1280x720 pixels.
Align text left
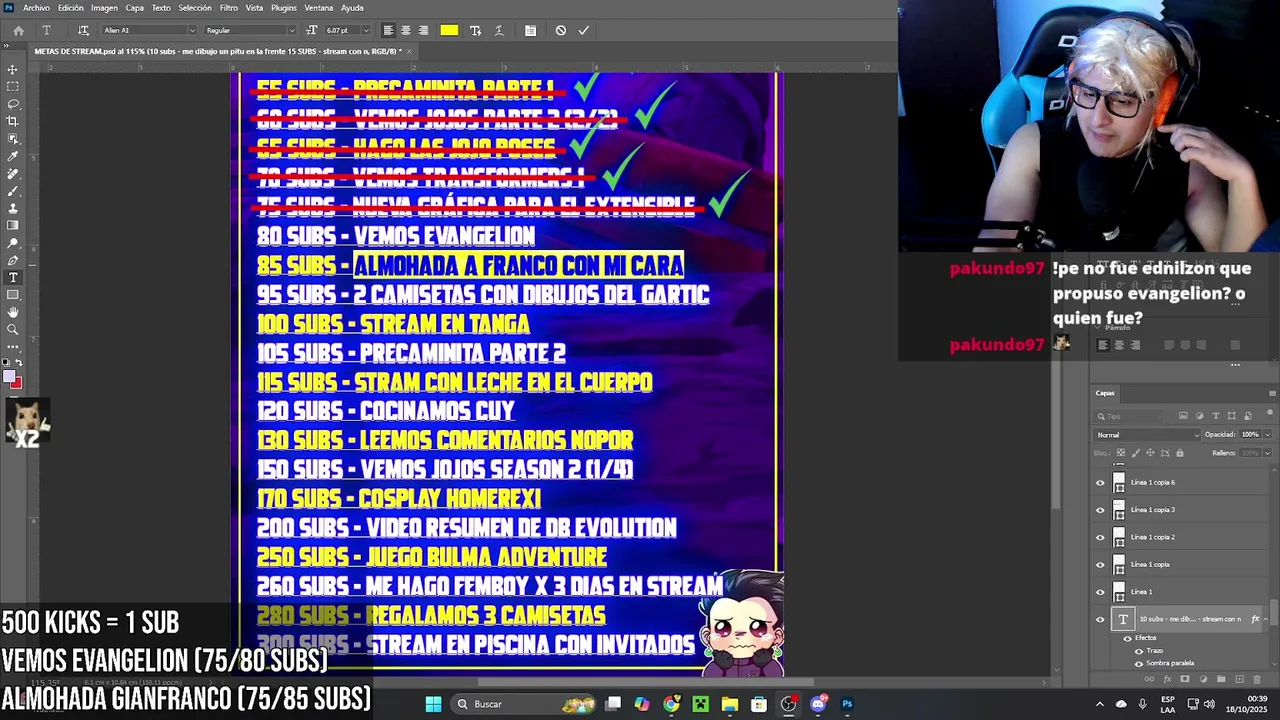pyautogui.click(x=388, y=30)
